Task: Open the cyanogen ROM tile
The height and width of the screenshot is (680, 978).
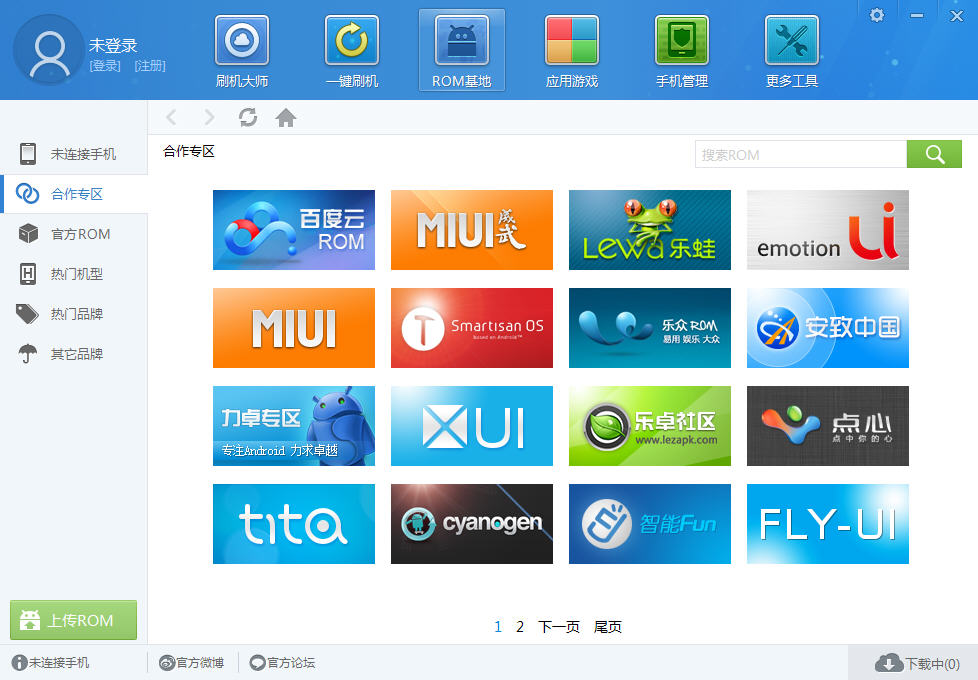Action: (472, 524)
